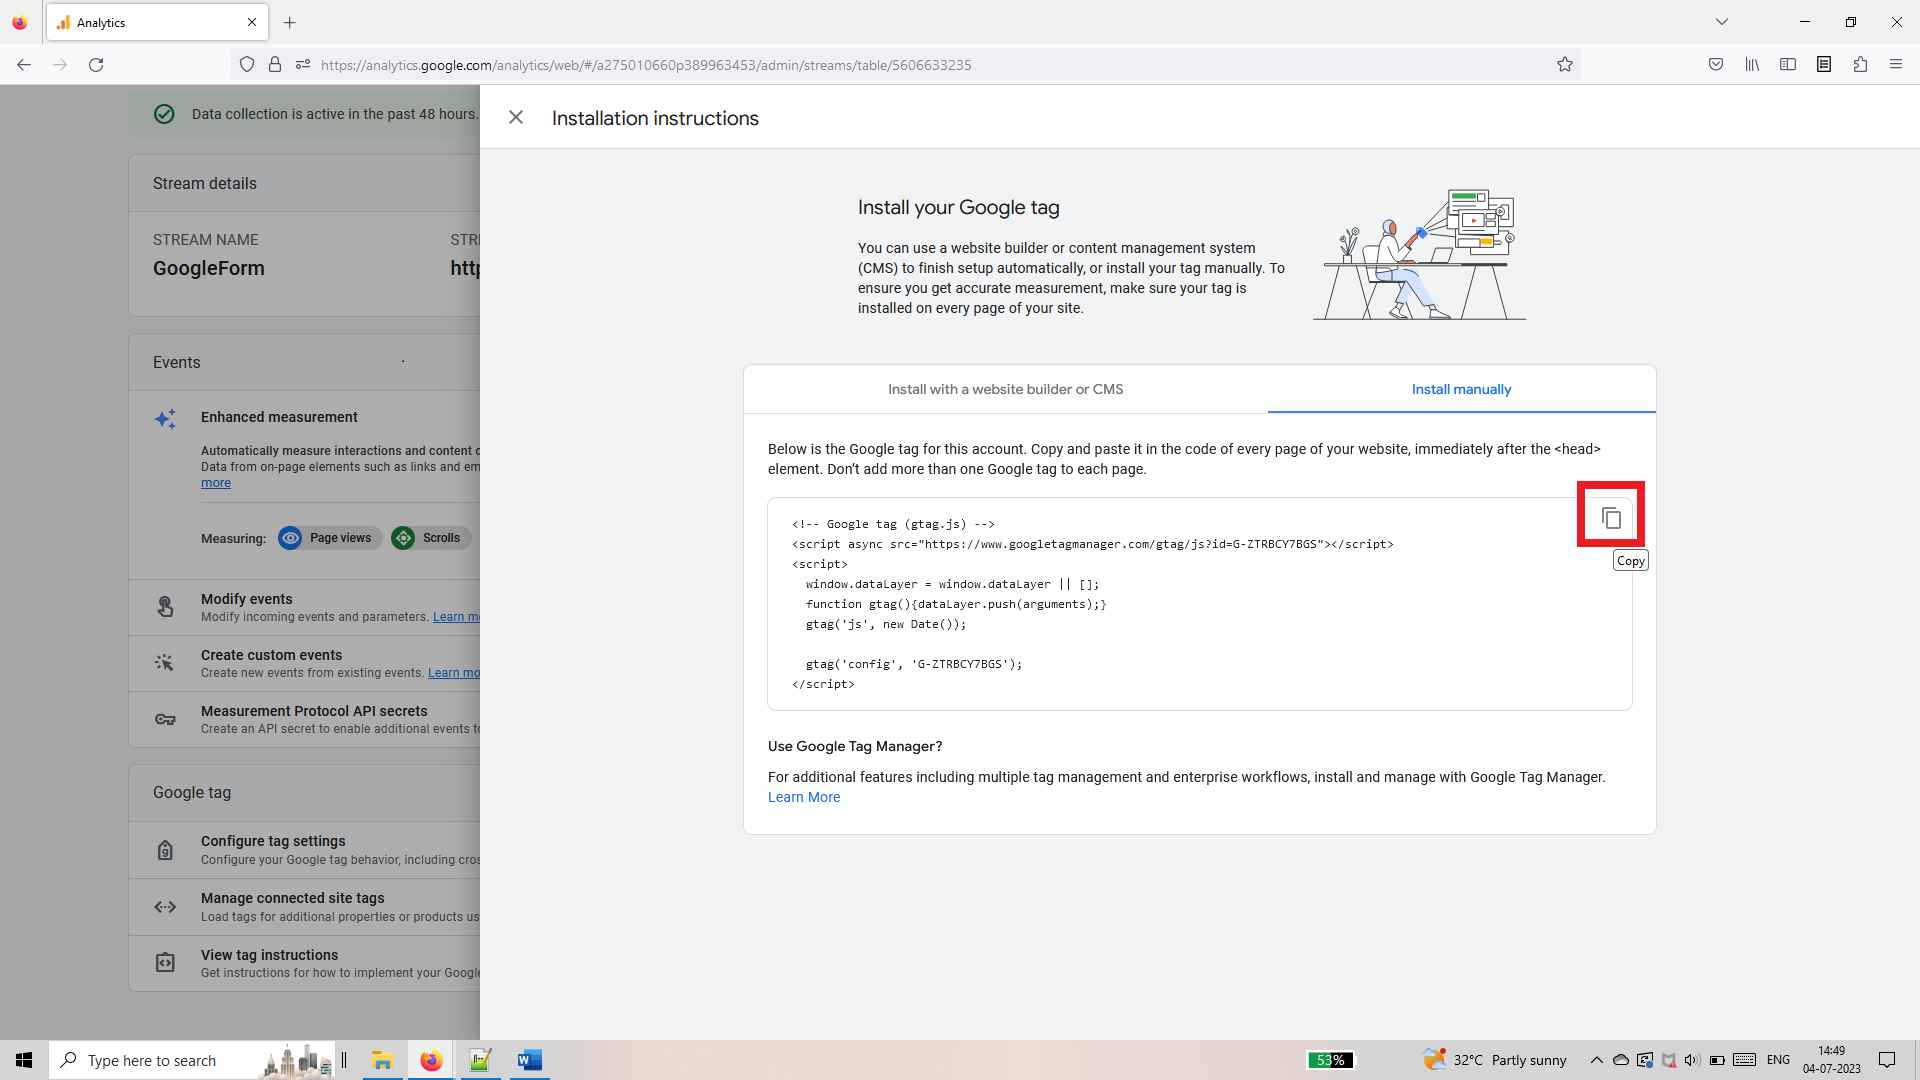Screen dimensions: 1920x1080
Task: Click the API secrets key icon
Action: tap(165, 719)
